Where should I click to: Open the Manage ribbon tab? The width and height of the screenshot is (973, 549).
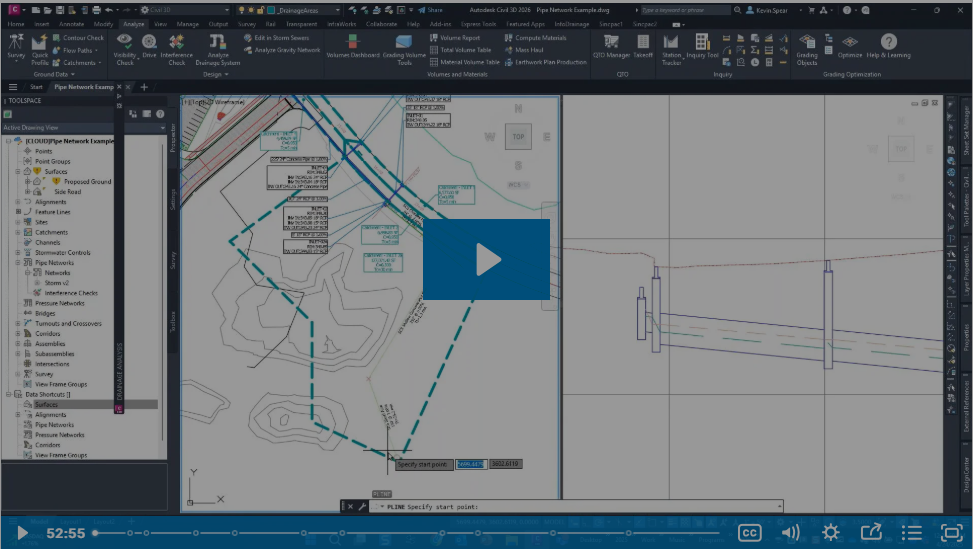click(x=187, y=24)
